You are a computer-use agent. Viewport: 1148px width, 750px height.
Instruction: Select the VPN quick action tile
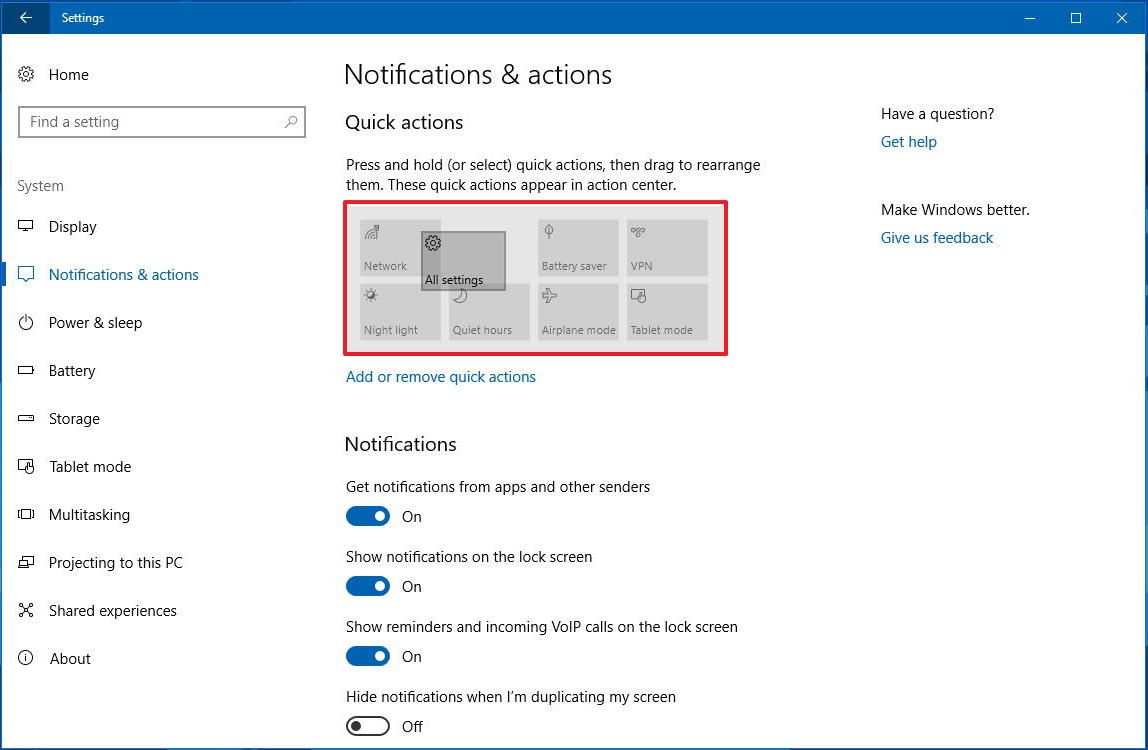tap(667, 247)
